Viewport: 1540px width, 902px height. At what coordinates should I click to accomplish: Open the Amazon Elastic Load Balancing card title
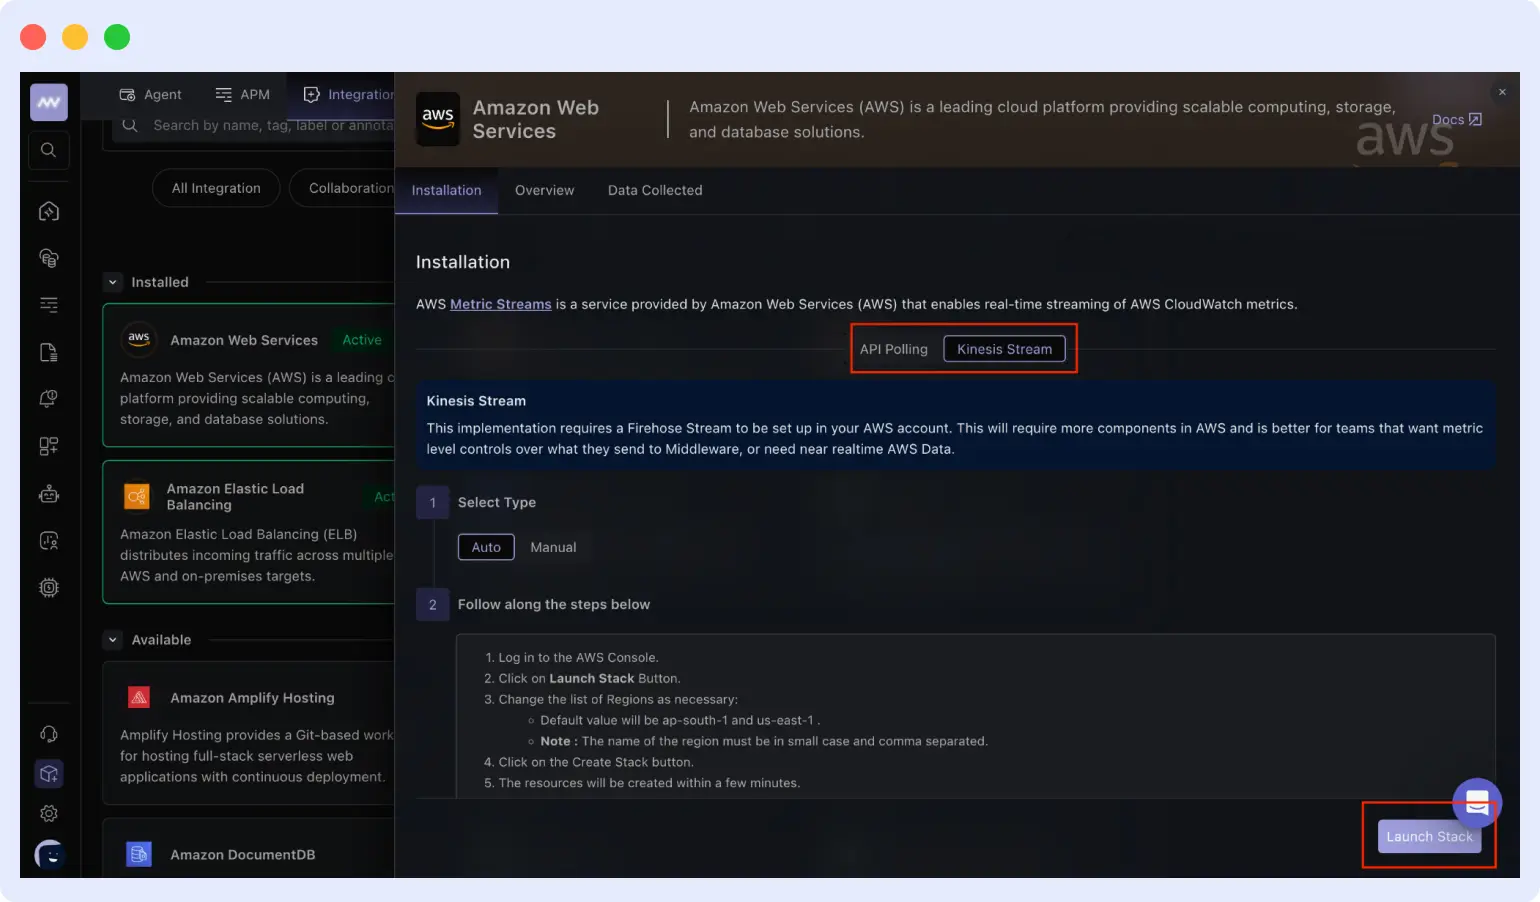tap(236, 497)
